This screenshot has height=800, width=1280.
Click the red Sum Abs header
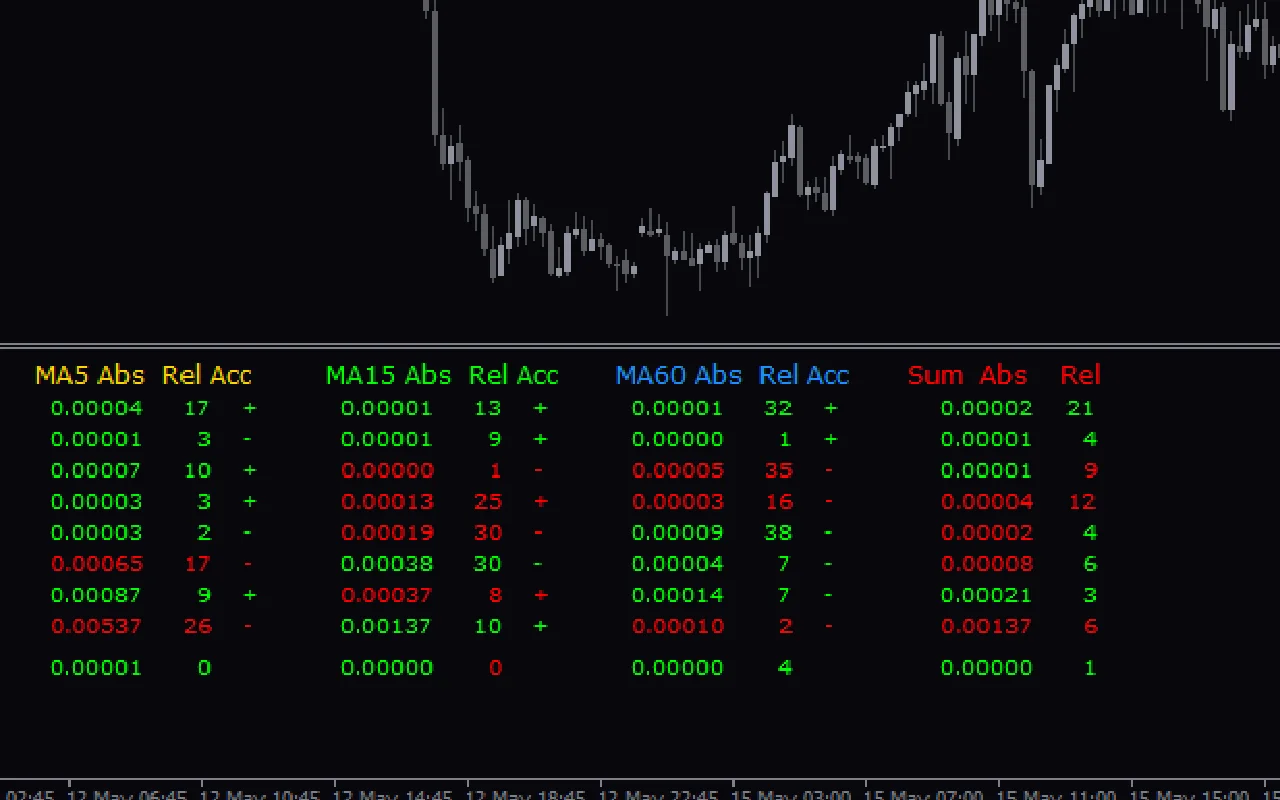pyautogui.click(x=969, y=375)
